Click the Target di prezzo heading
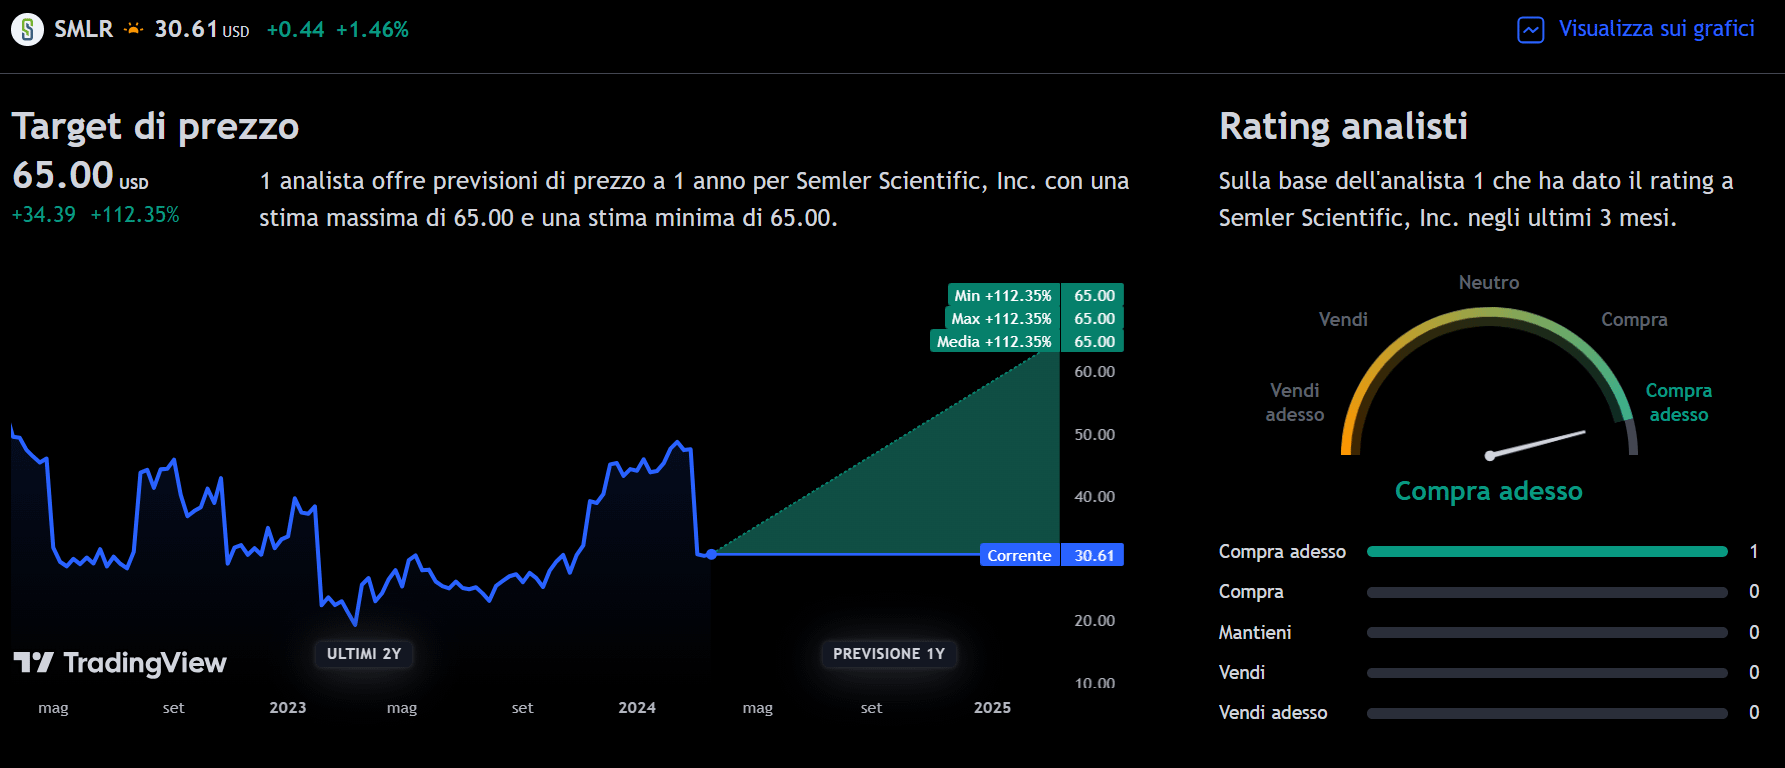This screenshot has width=1785, height=768. [x=155, y=127]
